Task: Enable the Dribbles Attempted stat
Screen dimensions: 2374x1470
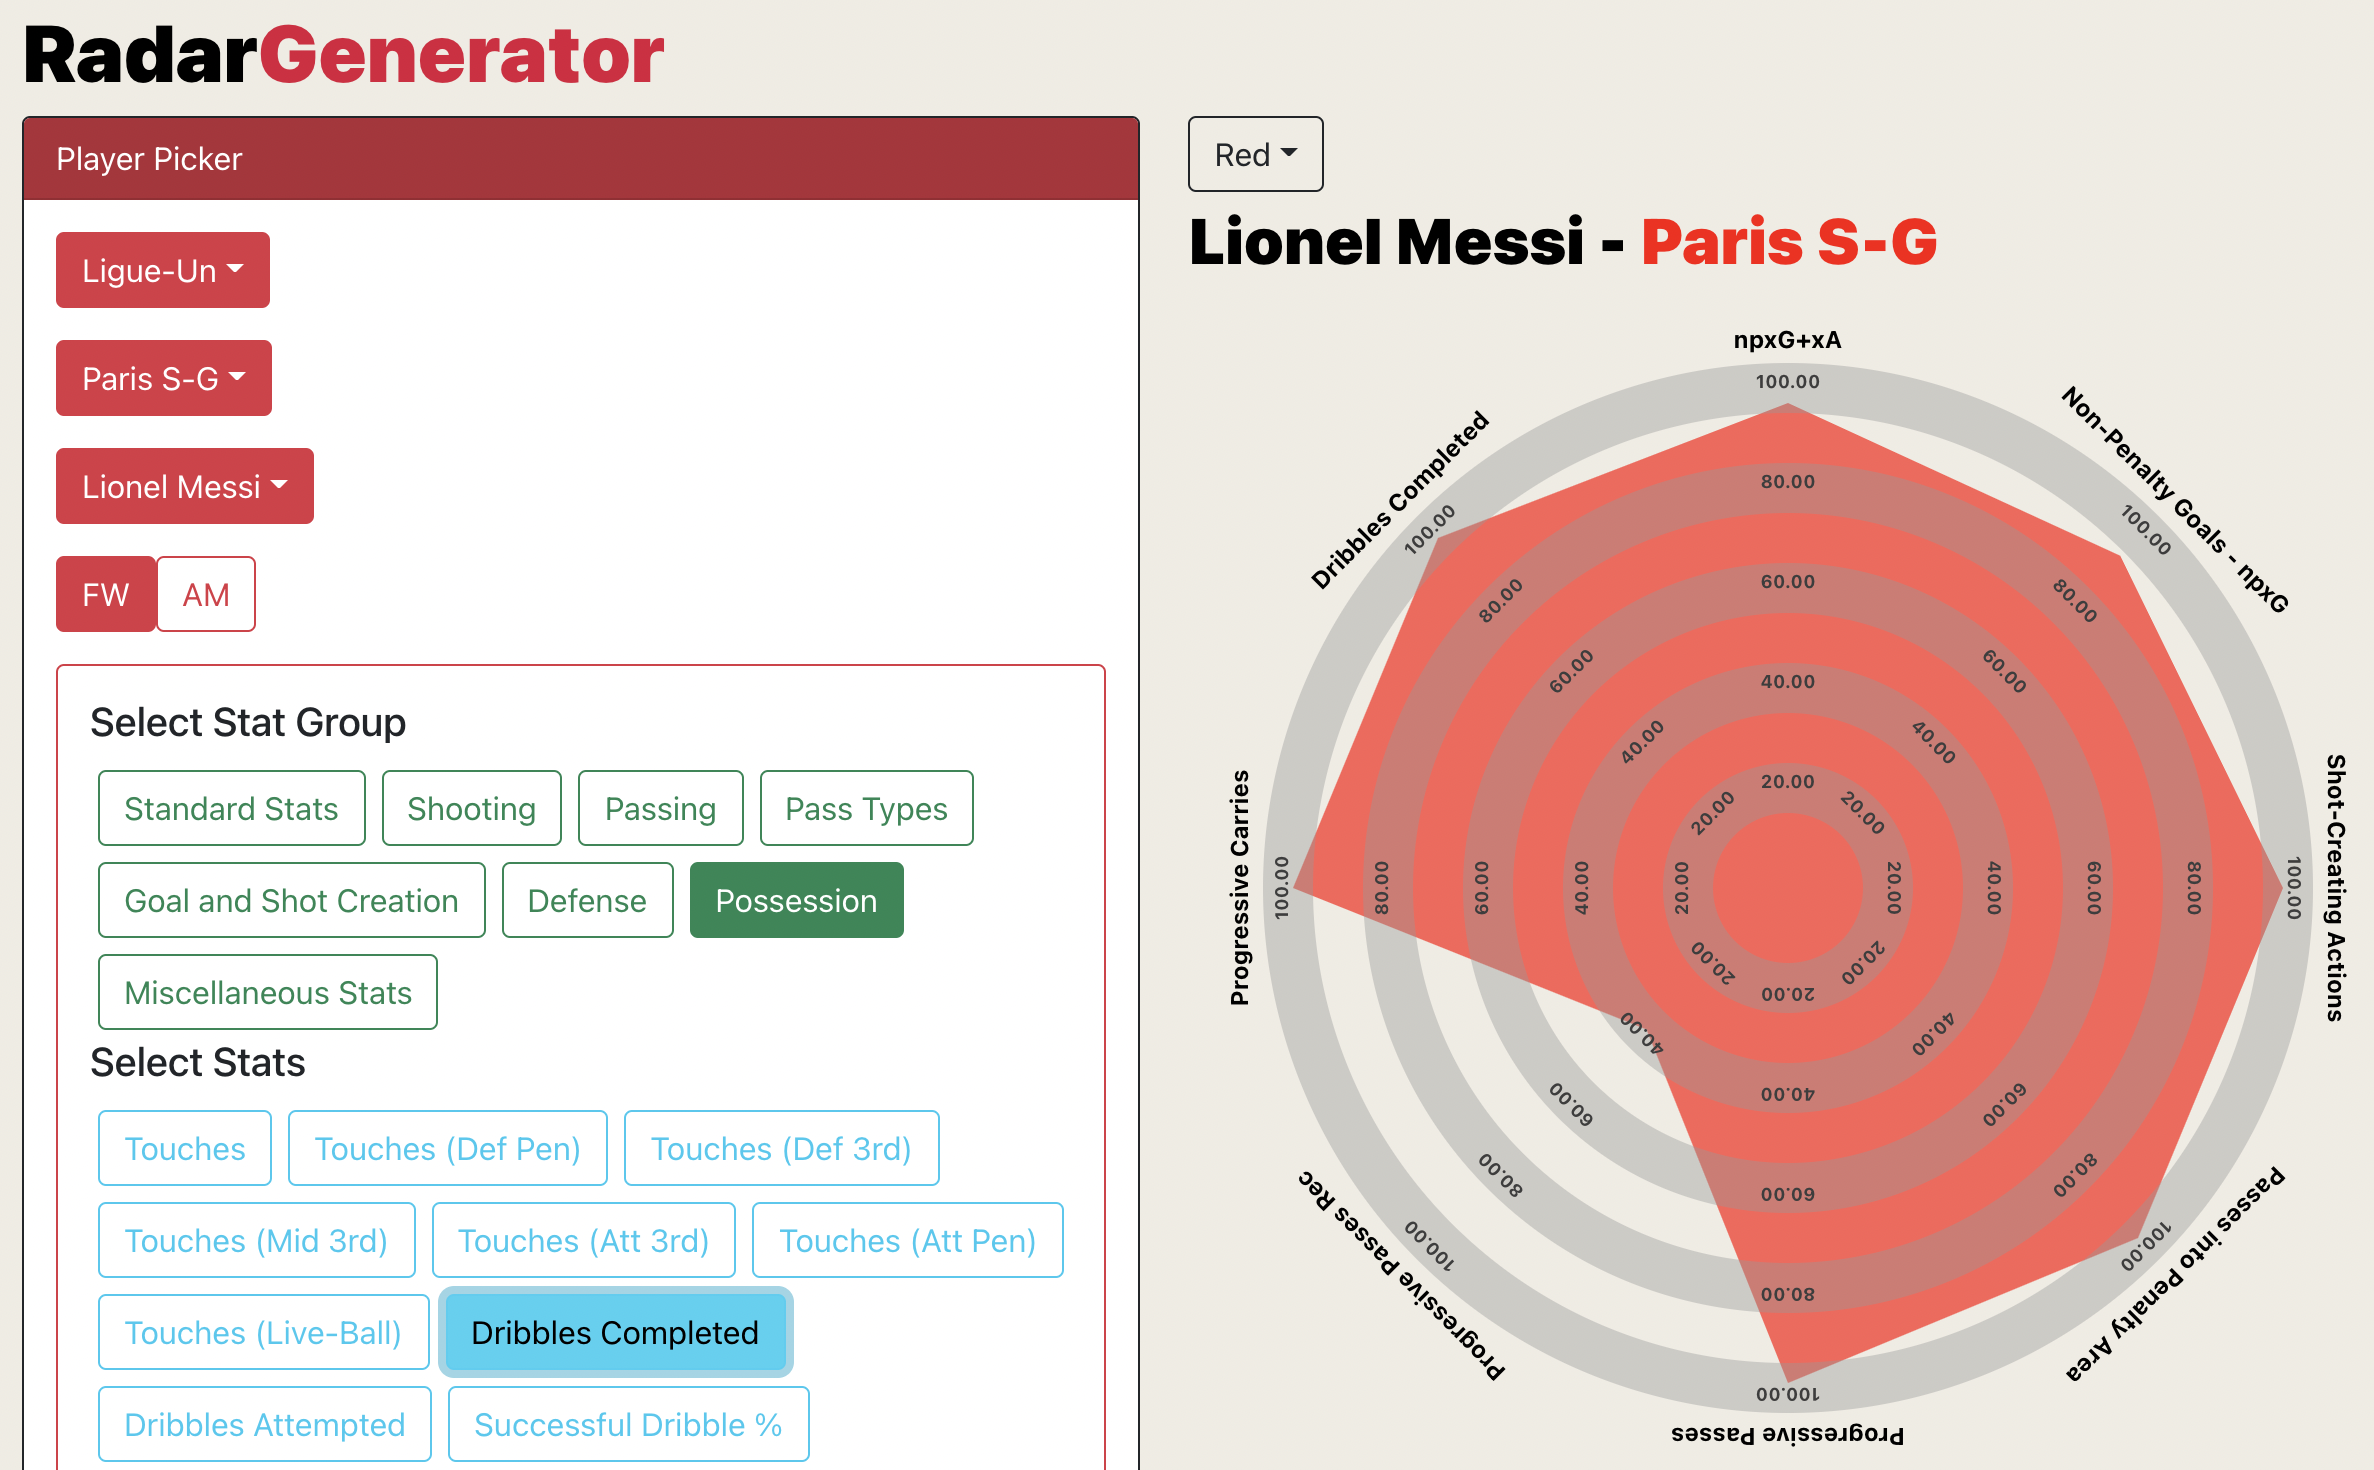Action: (263, 1423)
